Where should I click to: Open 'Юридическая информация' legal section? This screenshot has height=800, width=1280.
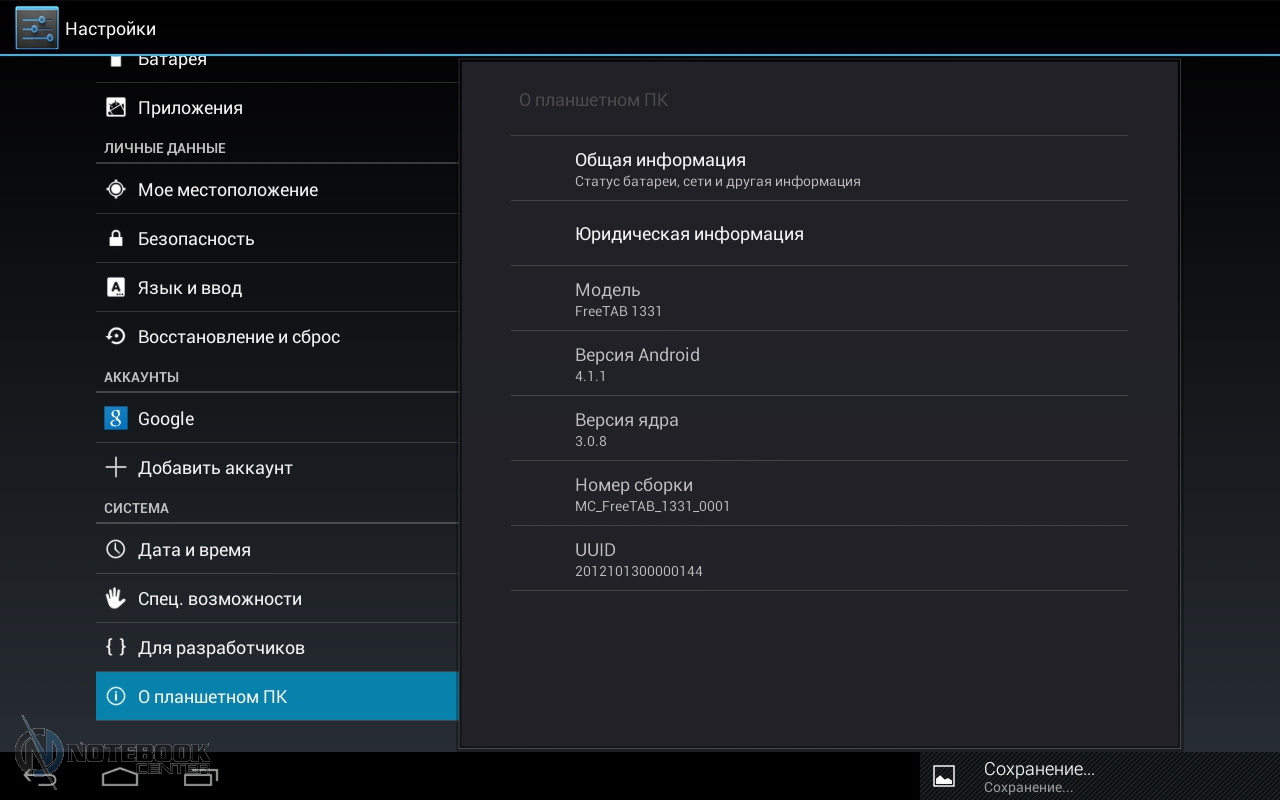point(818,234)
